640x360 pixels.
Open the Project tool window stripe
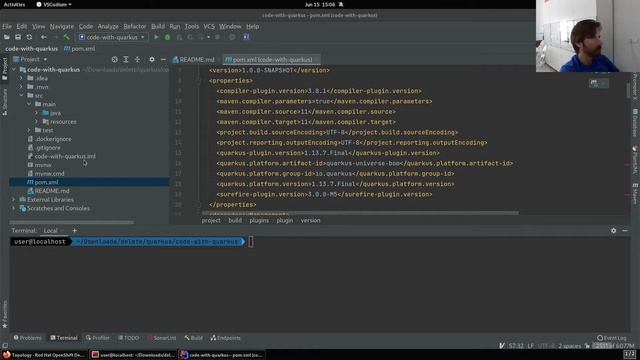[4, 69]
